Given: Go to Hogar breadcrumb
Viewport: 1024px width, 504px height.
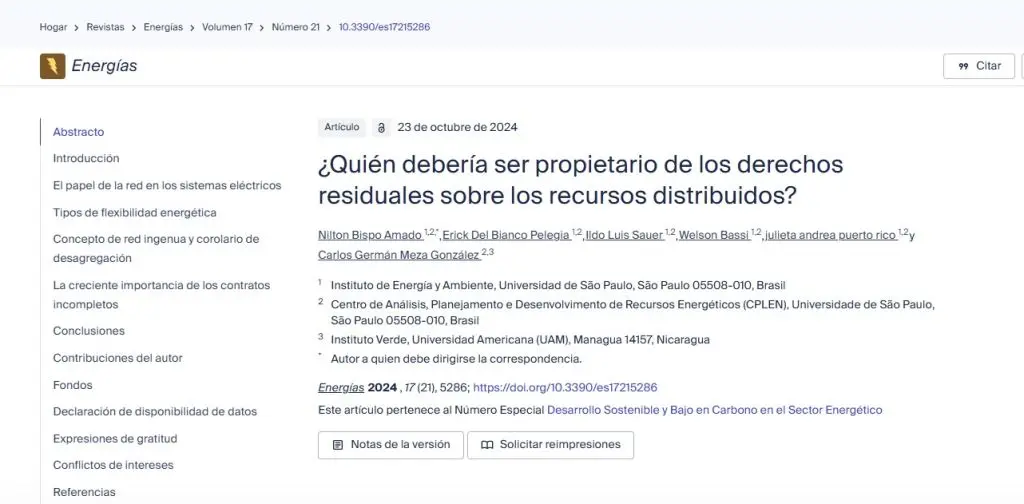Looking at the screenshot, I should coord(54,27).
